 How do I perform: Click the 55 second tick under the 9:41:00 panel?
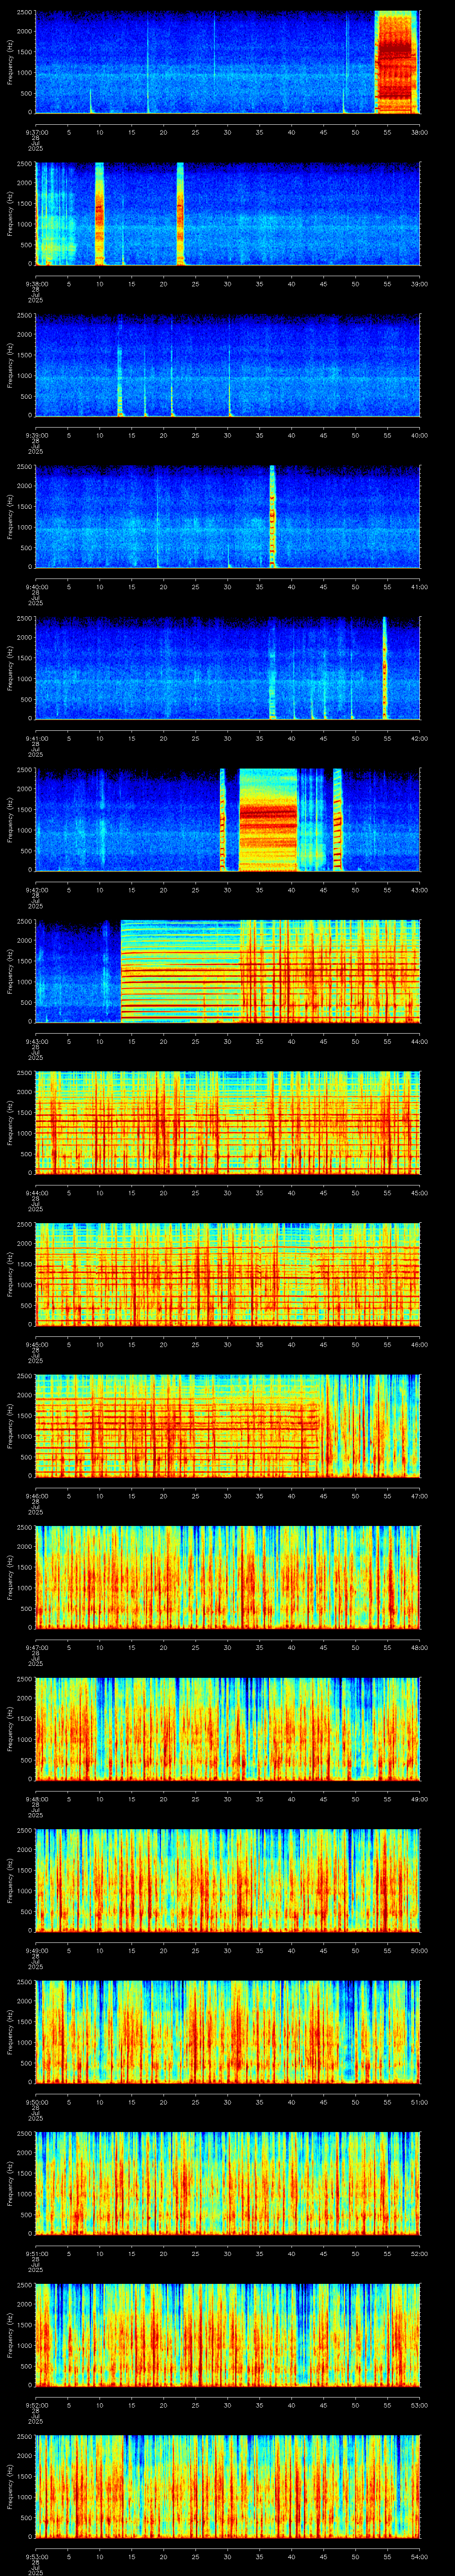coord(387,738)
